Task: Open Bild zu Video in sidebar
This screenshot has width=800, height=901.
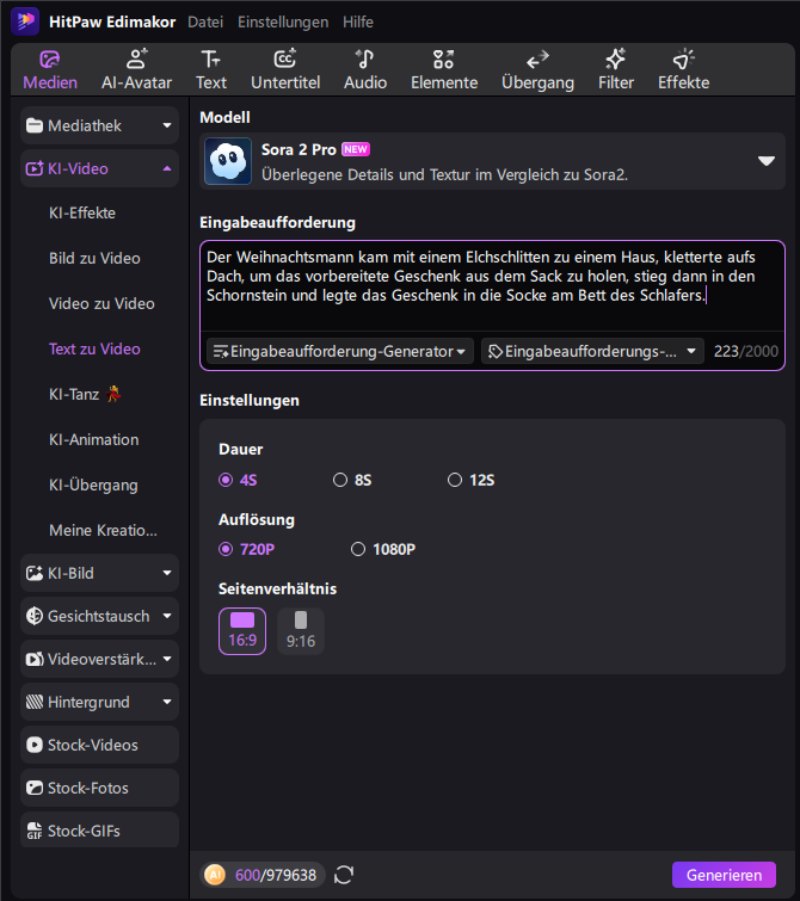Action: tap(94, 258)
